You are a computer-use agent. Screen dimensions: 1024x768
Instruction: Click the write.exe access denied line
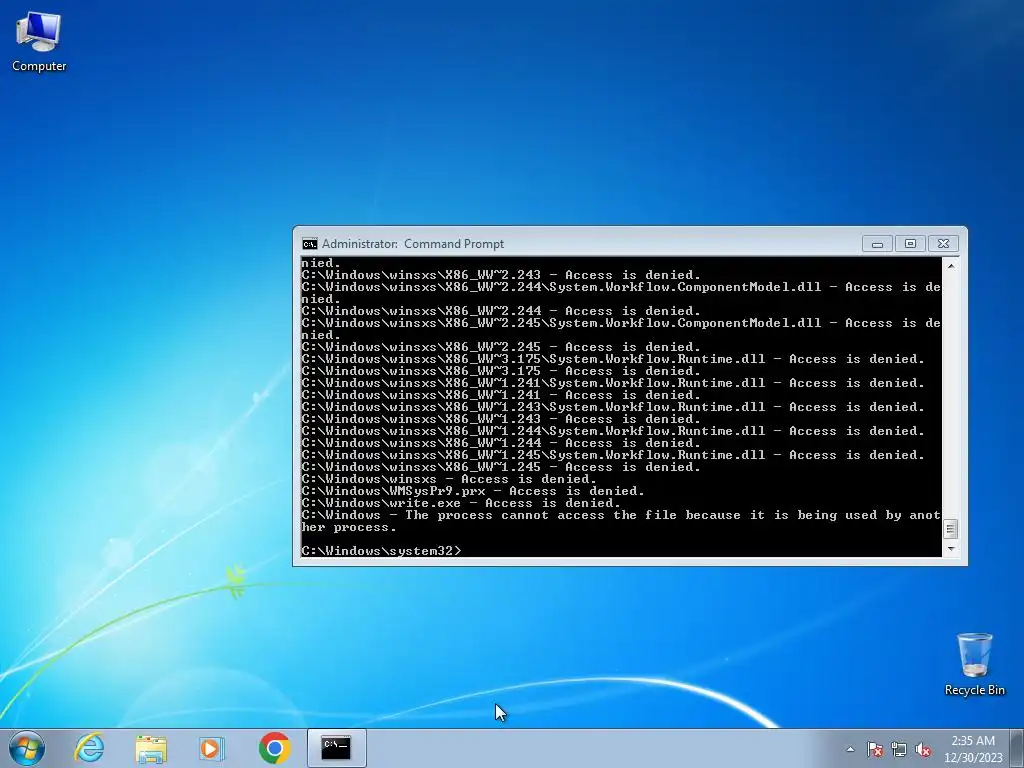tap(461, 503)
